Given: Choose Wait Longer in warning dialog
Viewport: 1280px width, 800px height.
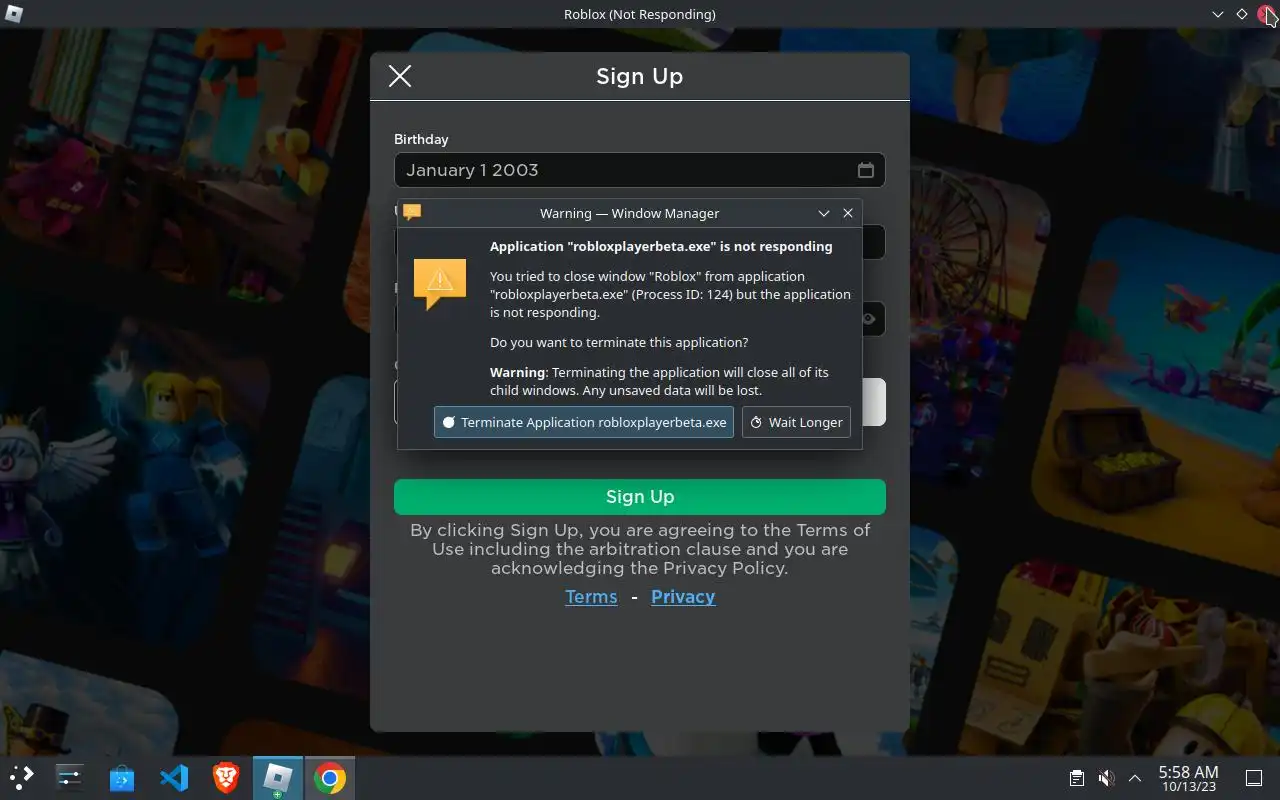Looking at the screenshot, I should [x=796, y=422].
